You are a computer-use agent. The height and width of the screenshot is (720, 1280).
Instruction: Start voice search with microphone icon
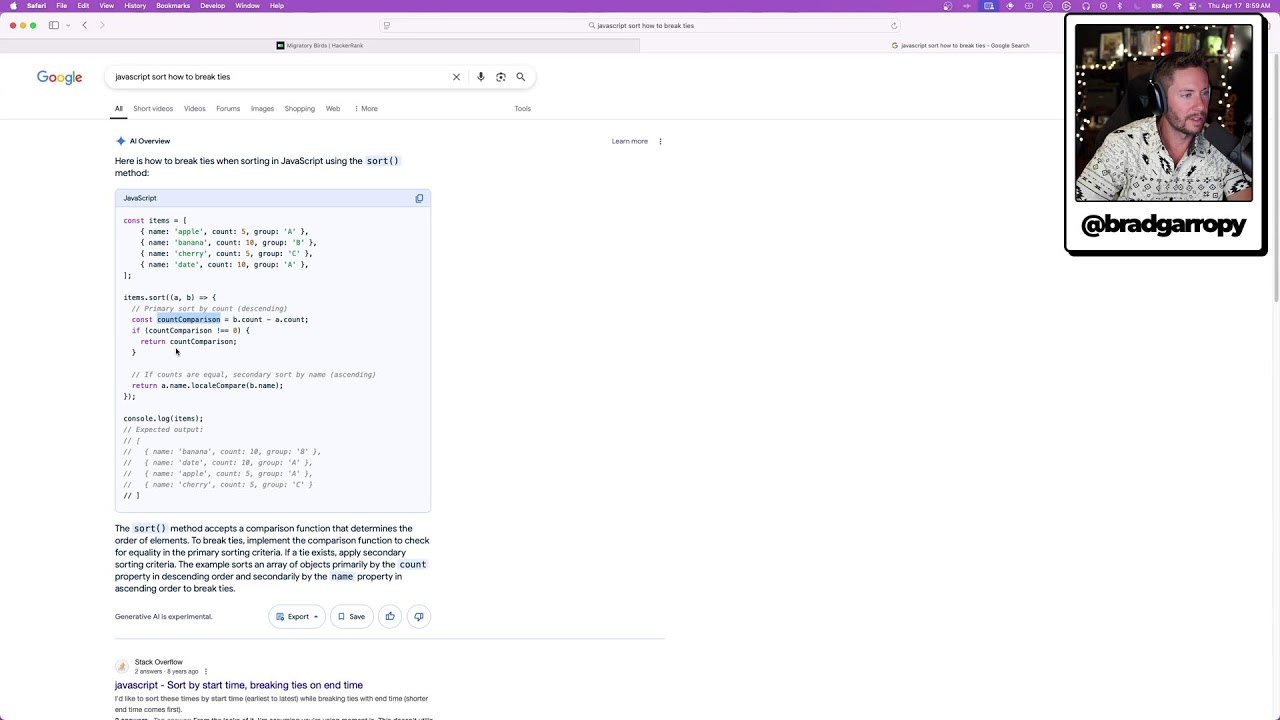tap(481, 77)
